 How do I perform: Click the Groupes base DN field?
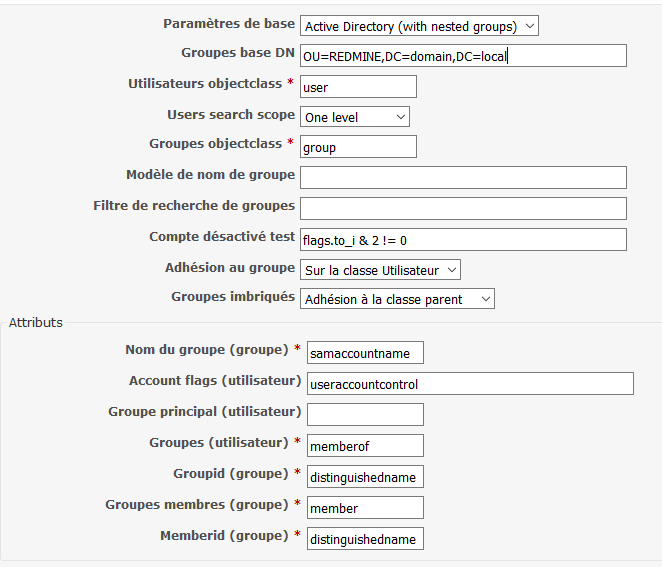(x=463, y=56)
